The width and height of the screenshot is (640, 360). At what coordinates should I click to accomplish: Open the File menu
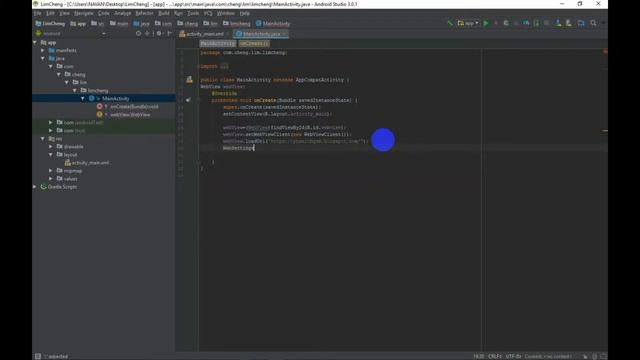point(38,13)
